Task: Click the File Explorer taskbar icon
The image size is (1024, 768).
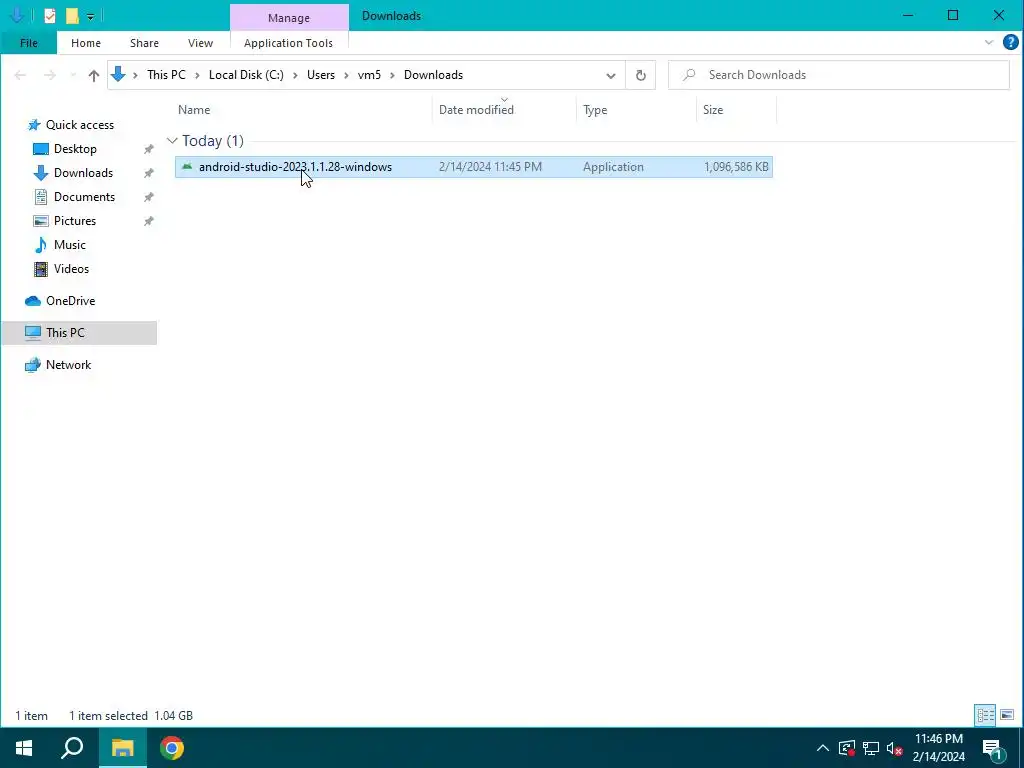Action: [122, 748]
